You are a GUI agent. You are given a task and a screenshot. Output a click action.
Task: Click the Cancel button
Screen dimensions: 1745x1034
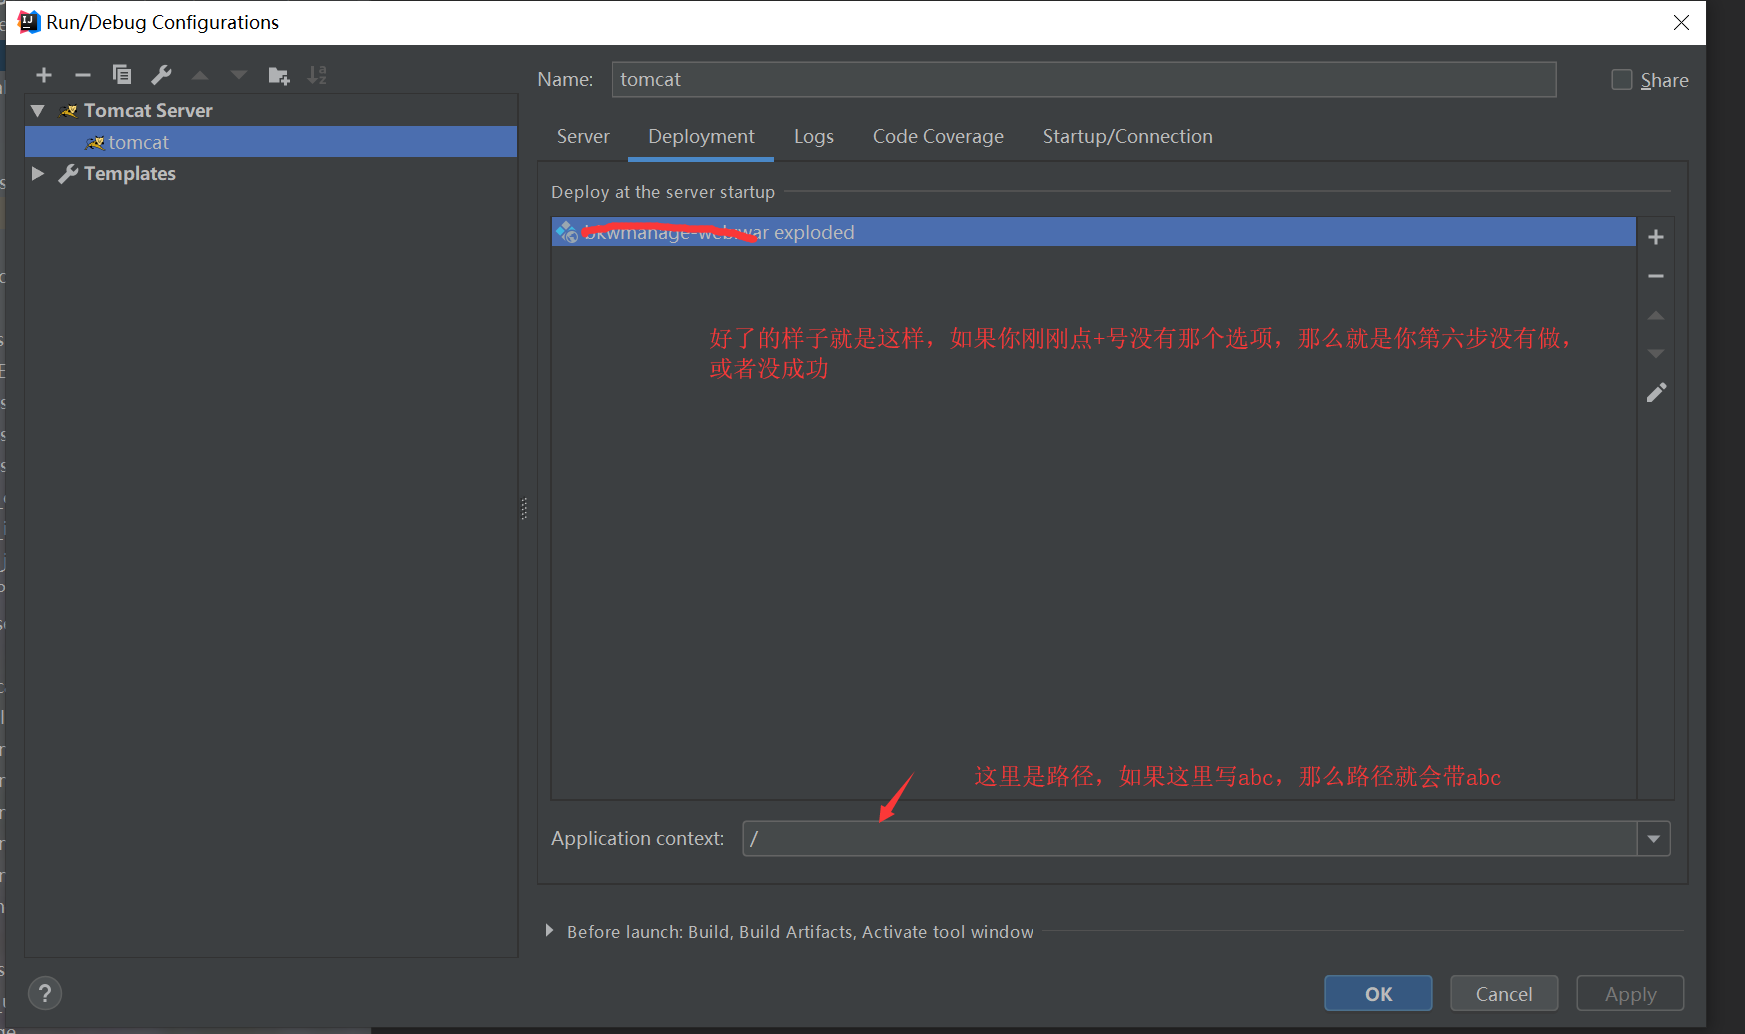[1504, 994]
